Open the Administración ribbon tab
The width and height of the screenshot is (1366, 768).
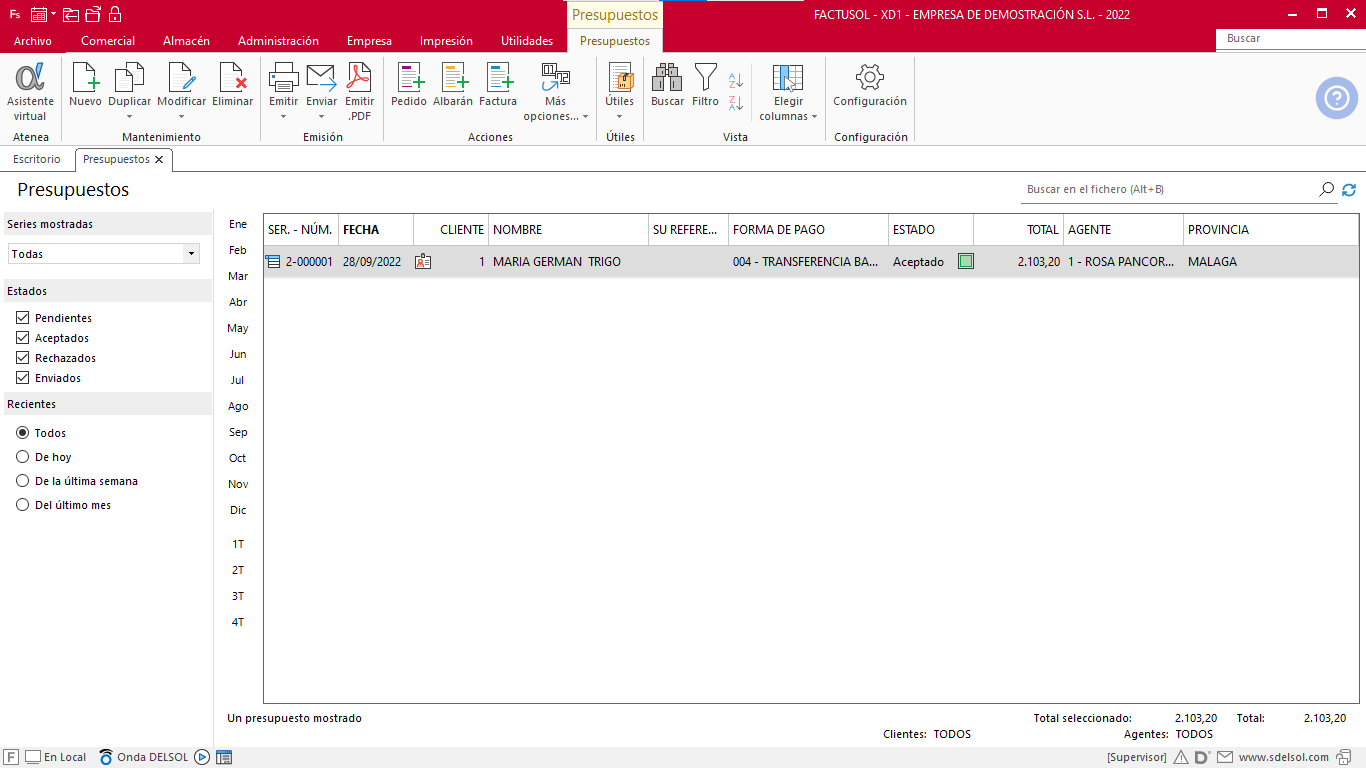[278, 41]
